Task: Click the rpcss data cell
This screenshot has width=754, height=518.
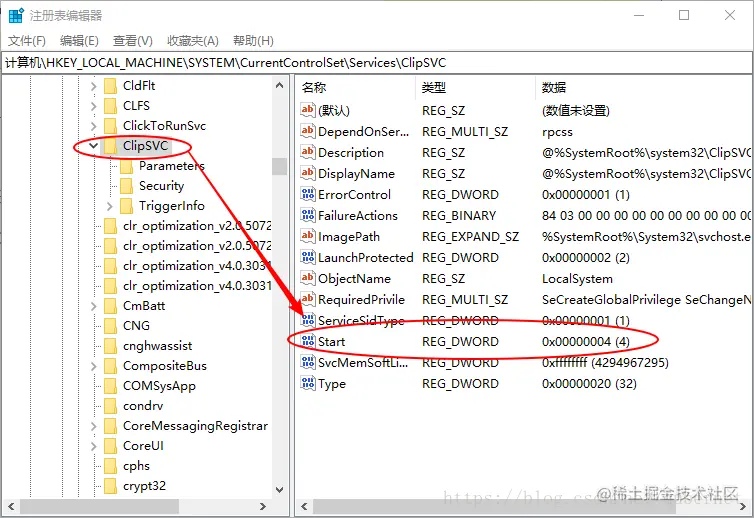Action: pos(557,132)
